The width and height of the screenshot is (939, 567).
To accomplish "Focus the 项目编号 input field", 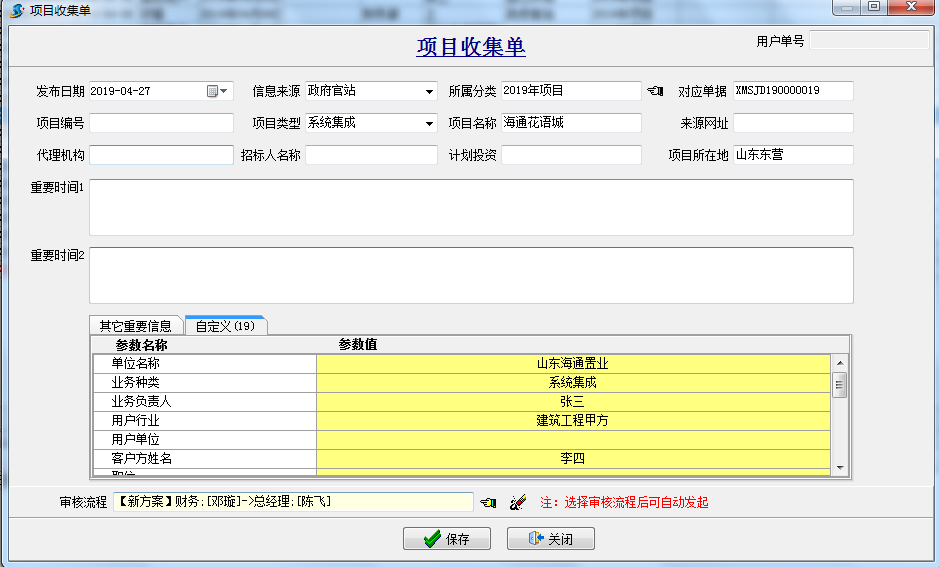I will pyautogui.click(x=161, y=123).
